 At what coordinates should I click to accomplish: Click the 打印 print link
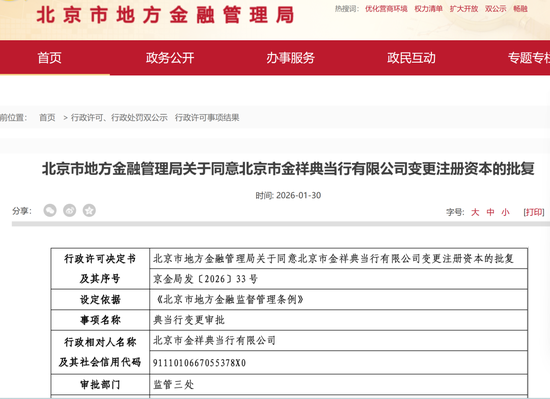coord(534,212)
